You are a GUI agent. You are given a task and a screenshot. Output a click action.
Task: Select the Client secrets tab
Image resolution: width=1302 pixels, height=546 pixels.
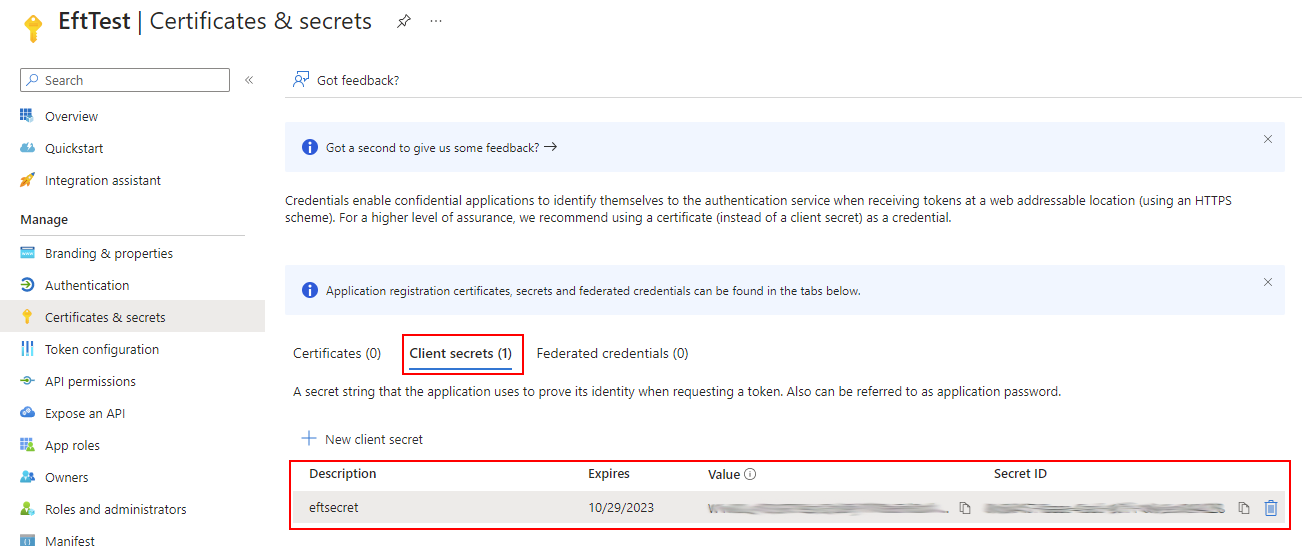click(x=460, y=353)
